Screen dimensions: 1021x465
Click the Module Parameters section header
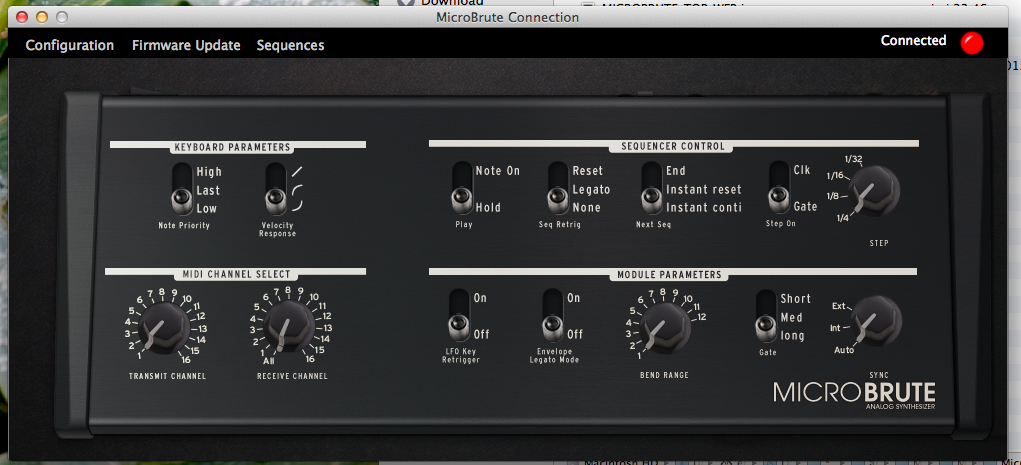pos(669,275)
